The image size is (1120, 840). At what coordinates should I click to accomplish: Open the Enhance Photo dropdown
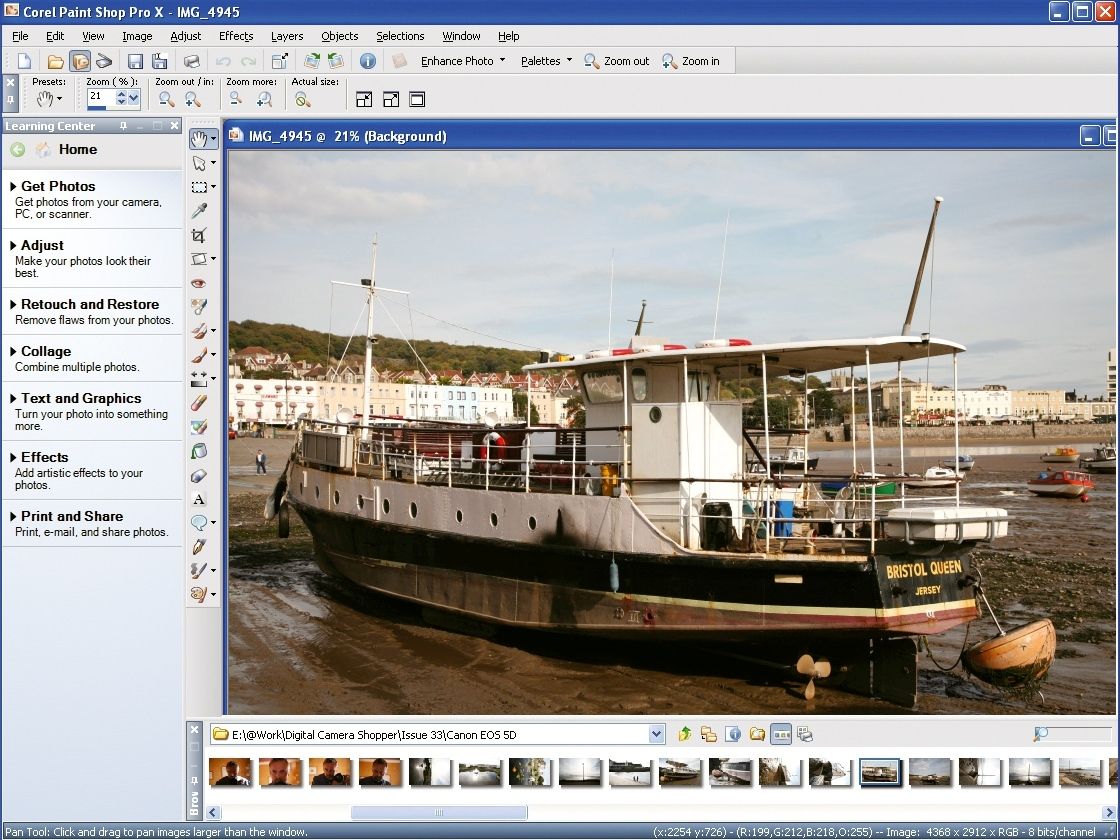(x=460, y=60)
